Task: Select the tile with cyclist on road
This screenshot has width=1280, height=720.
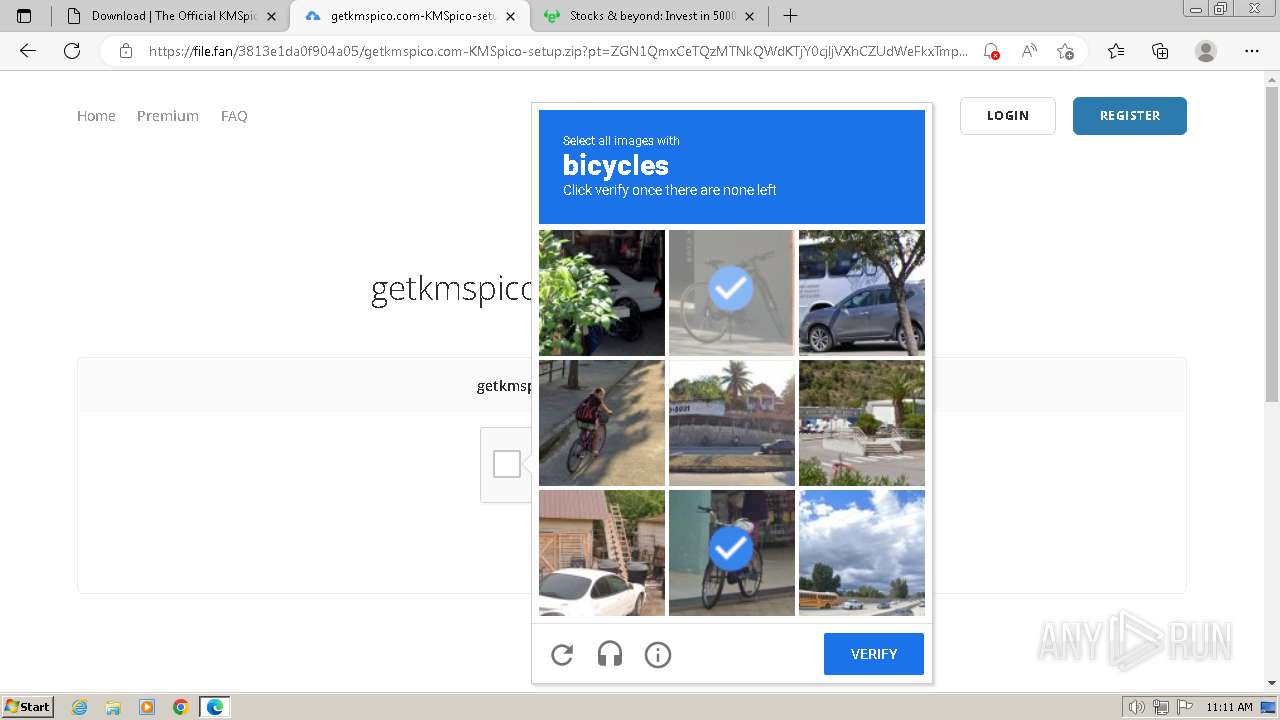Action: pyautogui.click(x=602, y=423)
